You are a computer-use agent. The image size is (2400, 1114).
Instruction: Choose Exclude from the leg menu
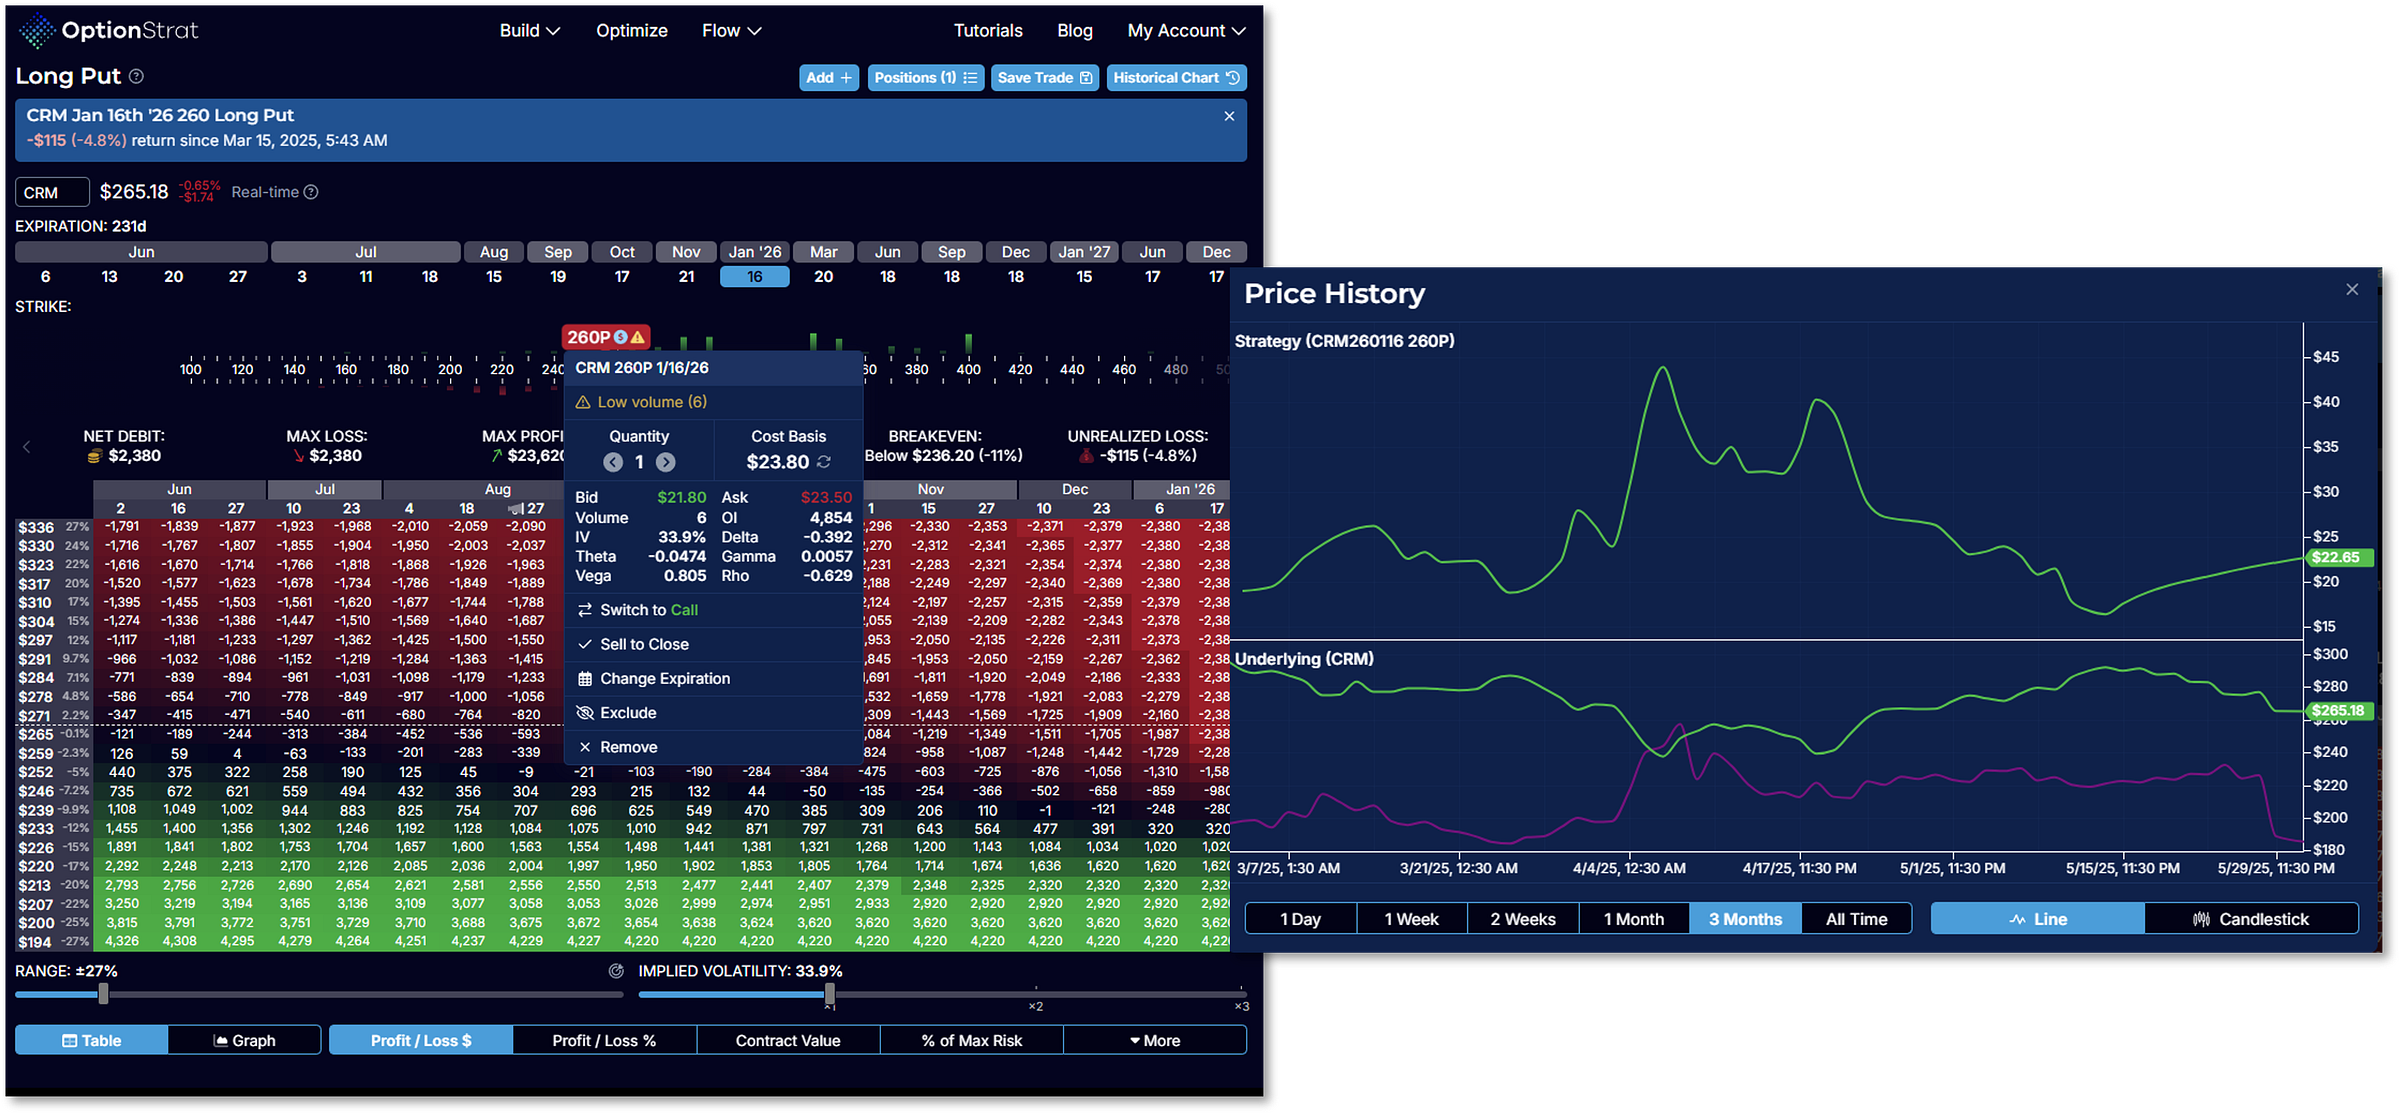tap(713, 713)
